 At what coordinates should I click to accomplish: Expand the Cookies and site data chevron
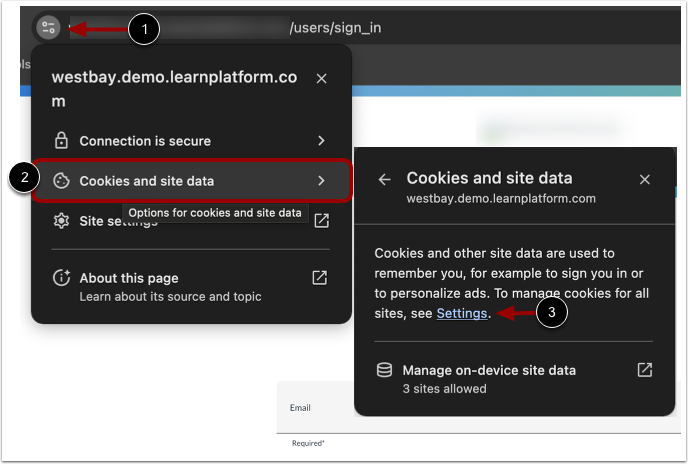click(322, 180)
